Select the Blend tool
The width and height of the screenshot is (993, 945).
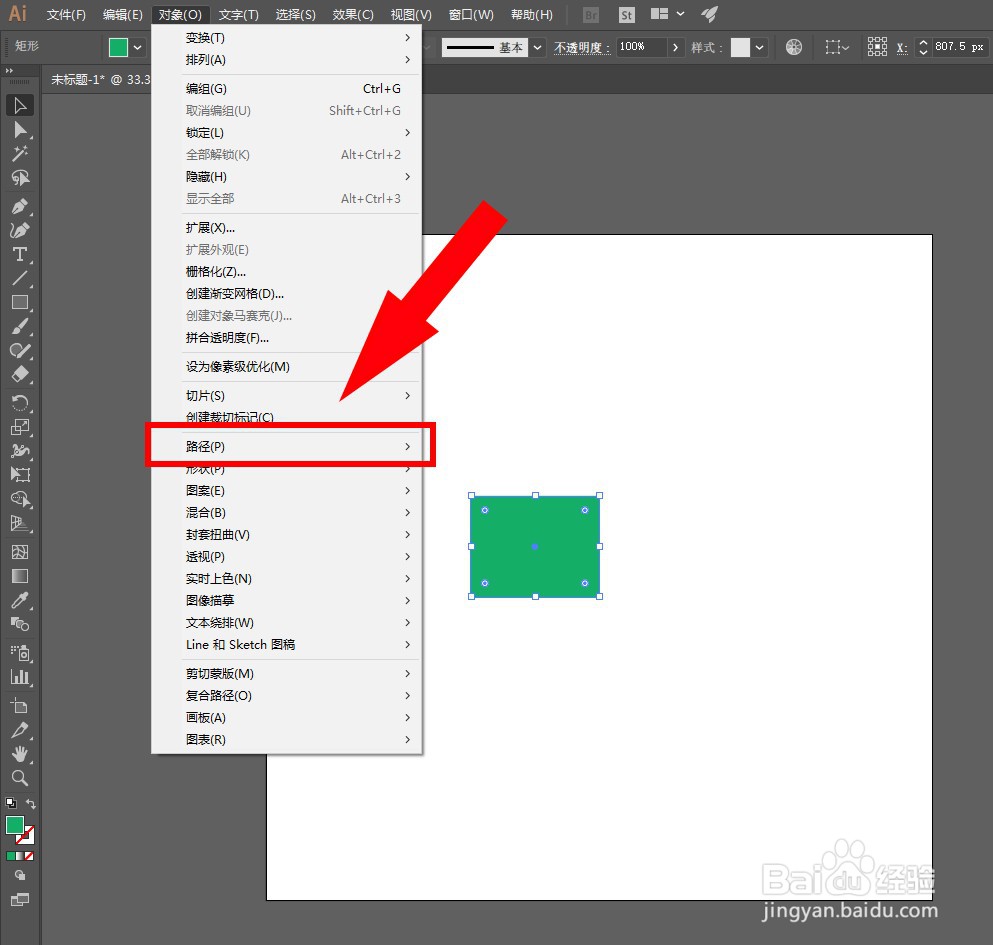[20, 624]
